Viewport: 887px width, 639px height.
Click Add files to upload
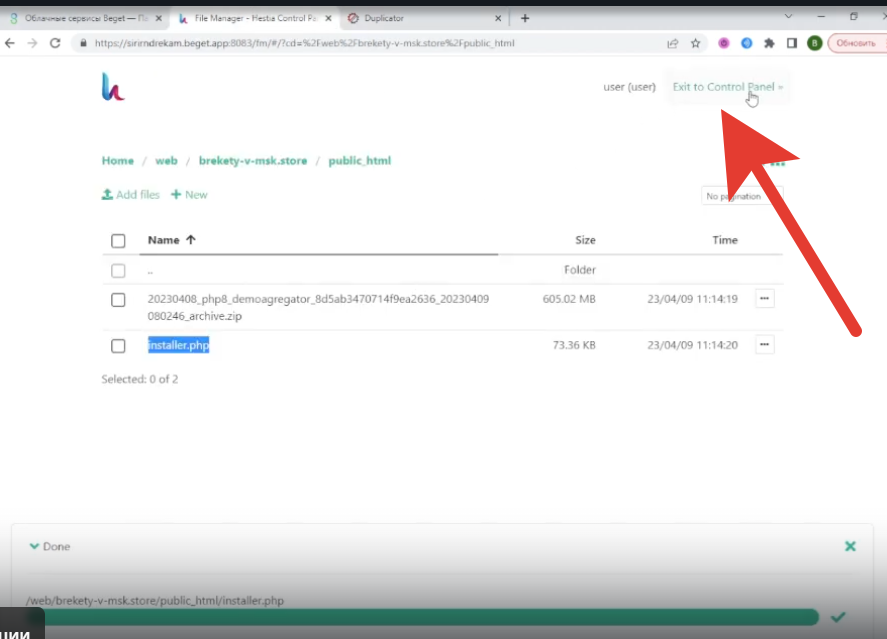point(131,195)
